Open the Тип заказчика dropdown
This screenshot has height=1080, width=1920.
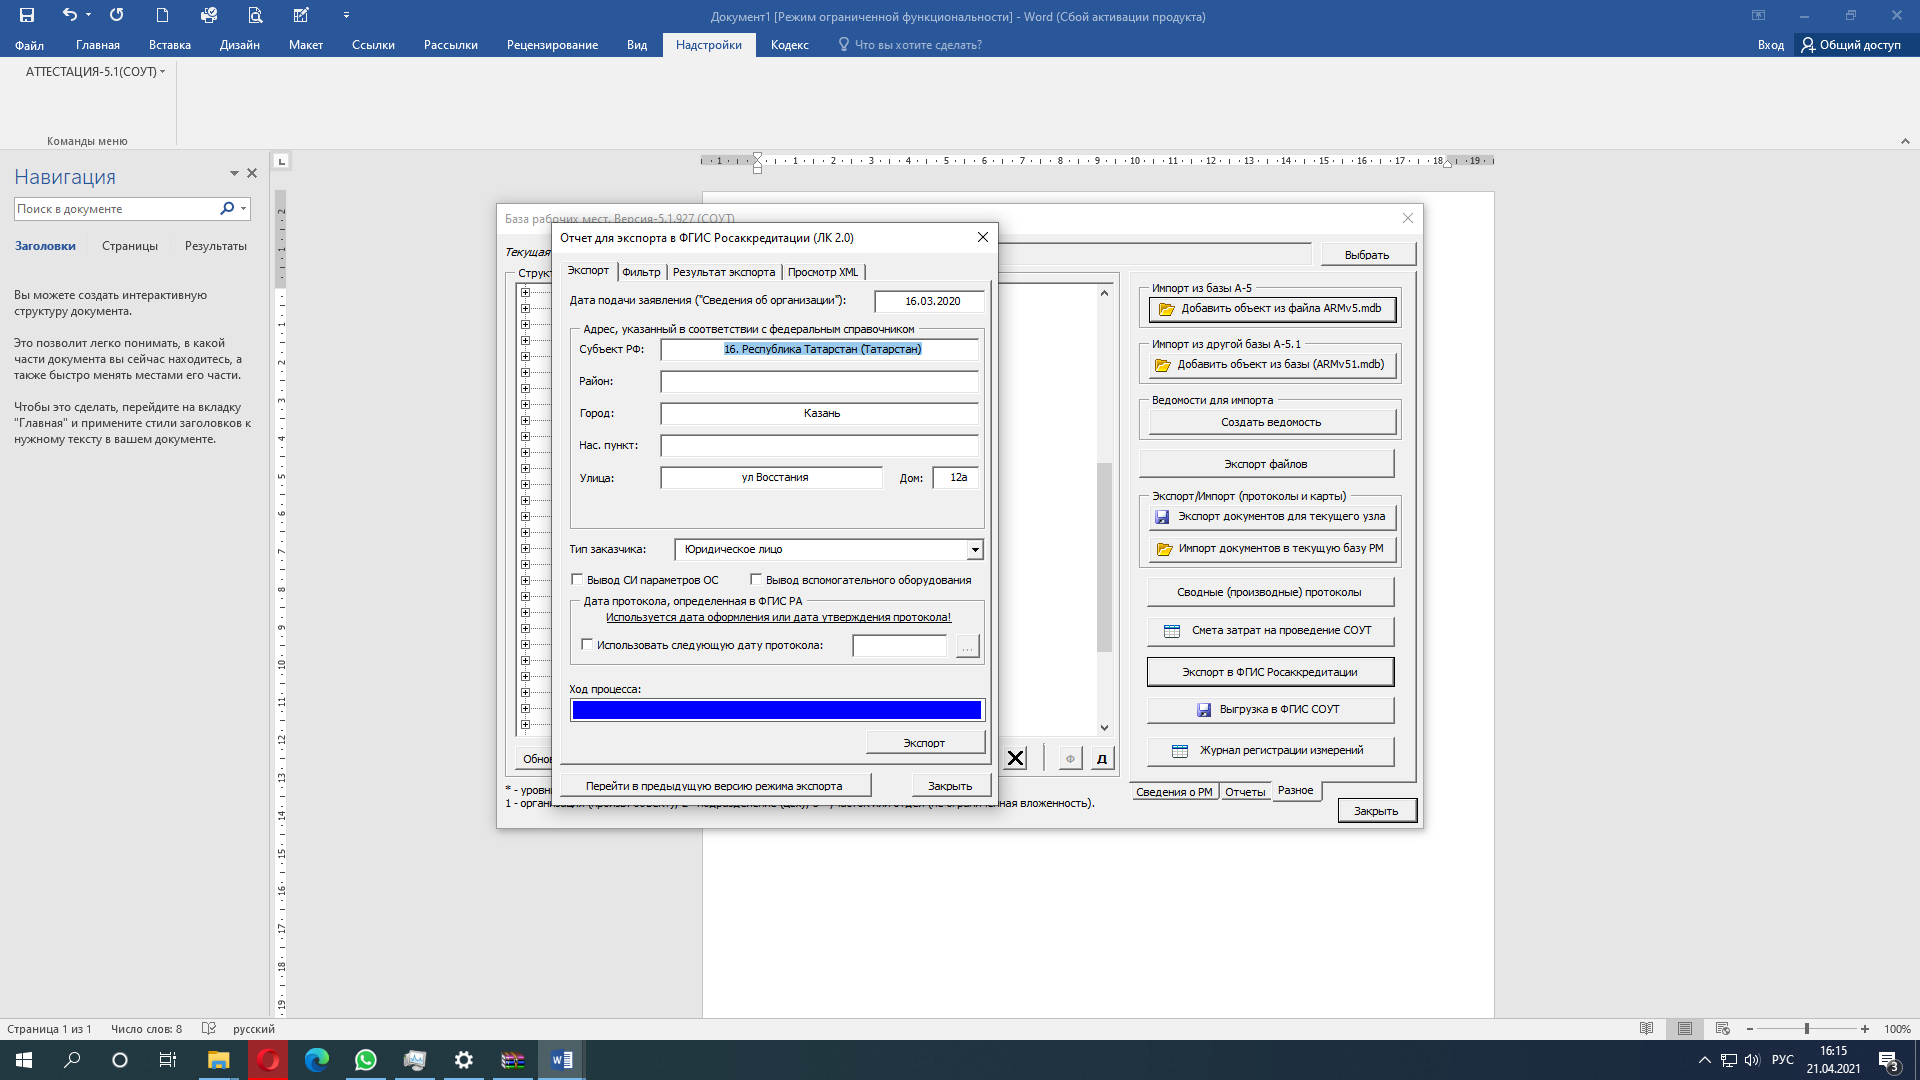[x=974, y=549]
